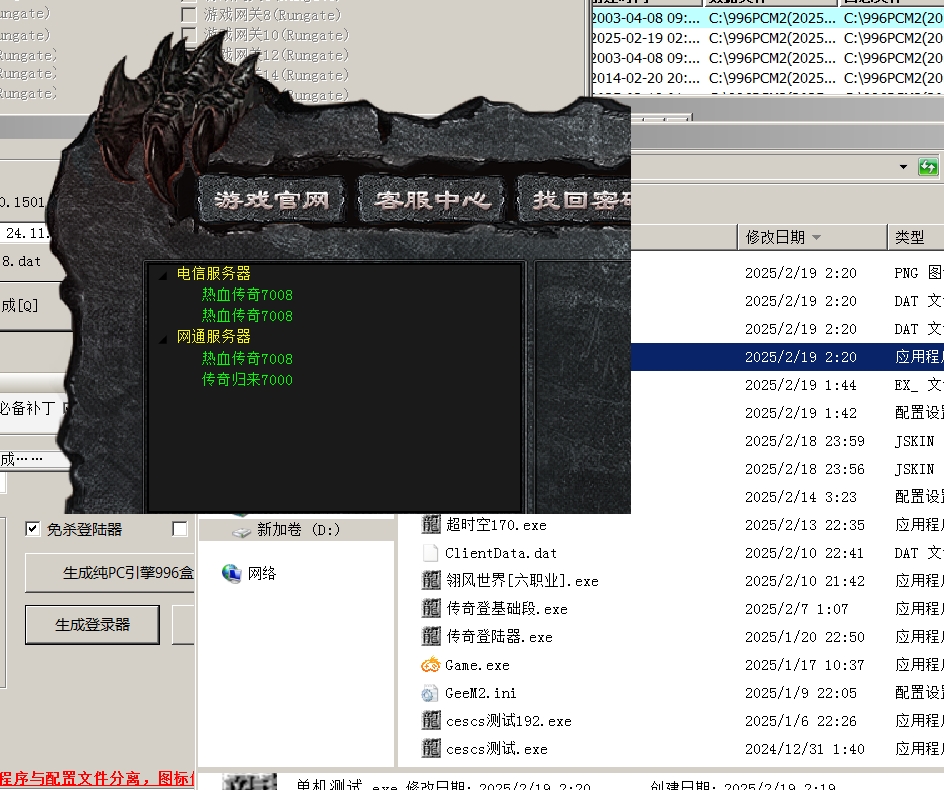Click the green refresh icon beside address bar
The width and height of the screenshot is (944, 790).
[929, 166]
